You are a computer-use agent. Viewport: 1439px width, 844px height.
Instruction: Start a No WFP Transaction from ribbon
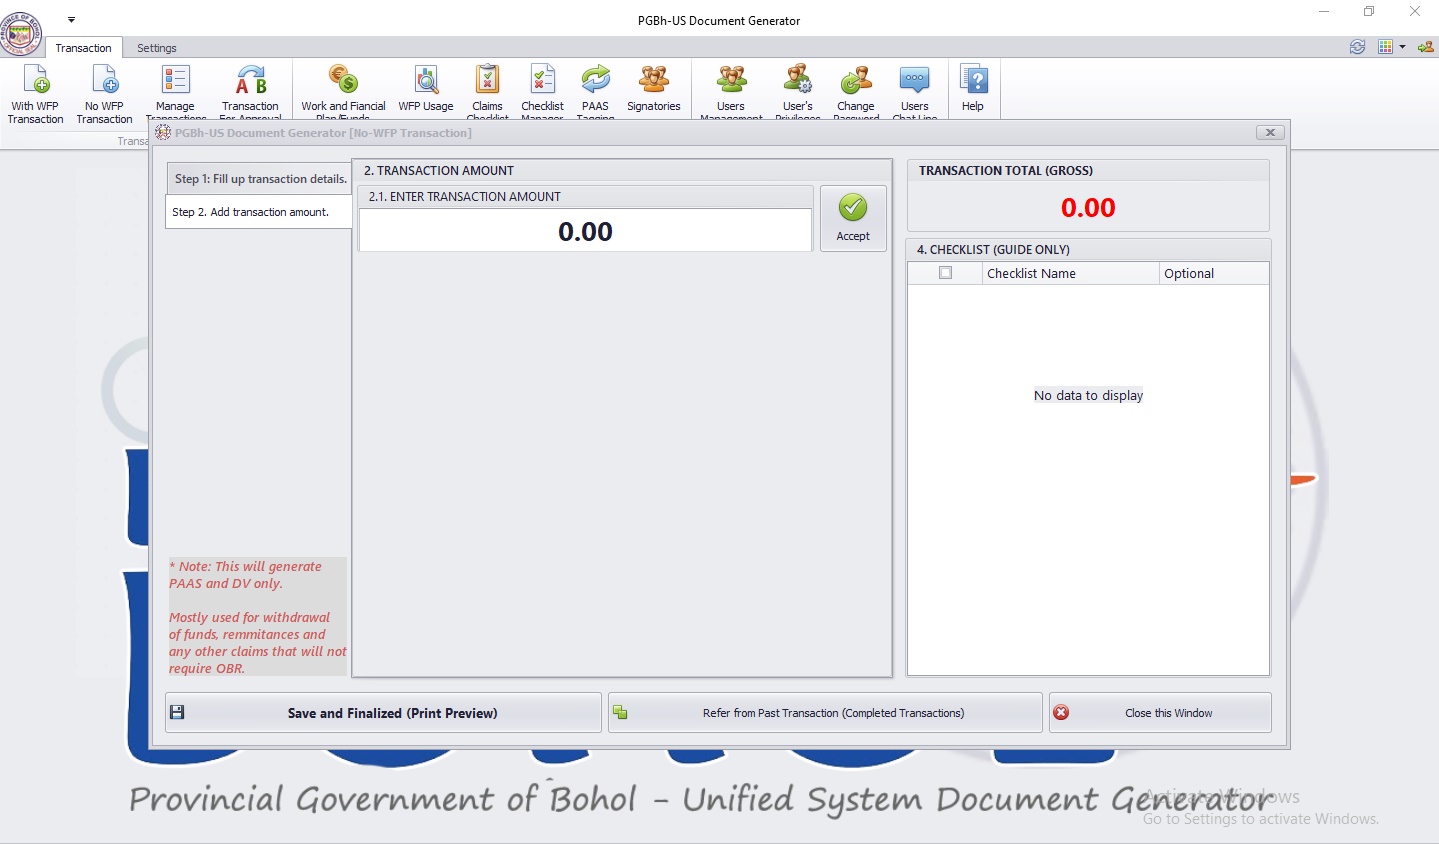pyautogui.click(x=104, y=93)
